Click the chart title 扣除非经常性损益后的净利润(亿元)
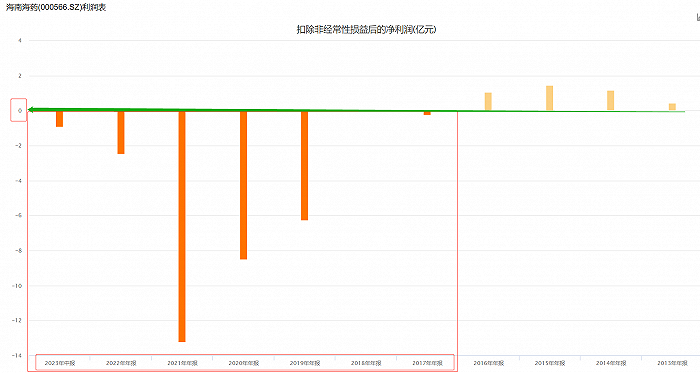 [367, 29]
